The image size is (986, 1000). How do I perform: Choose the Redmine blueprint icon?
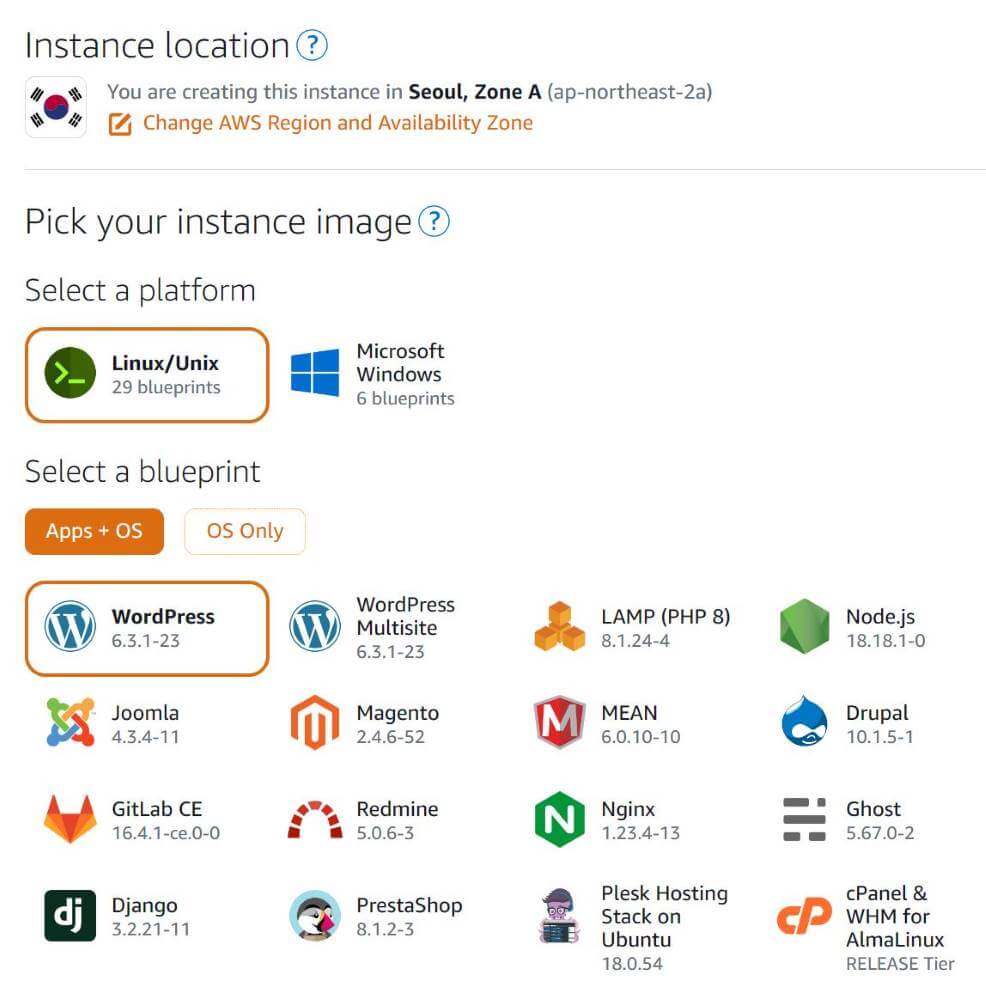[315, 820]
